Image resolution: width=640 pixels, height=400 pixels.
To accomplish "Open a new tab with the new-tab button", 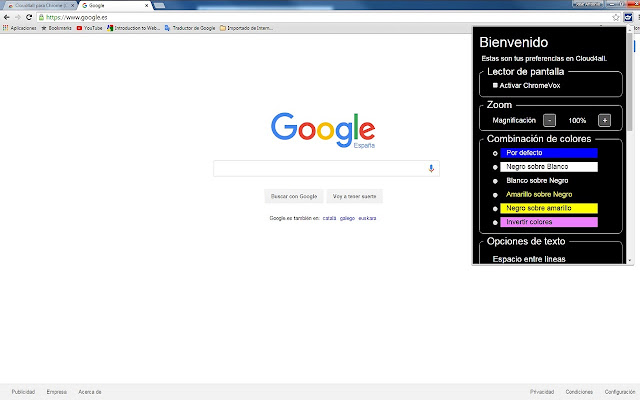I will [159, 5].
